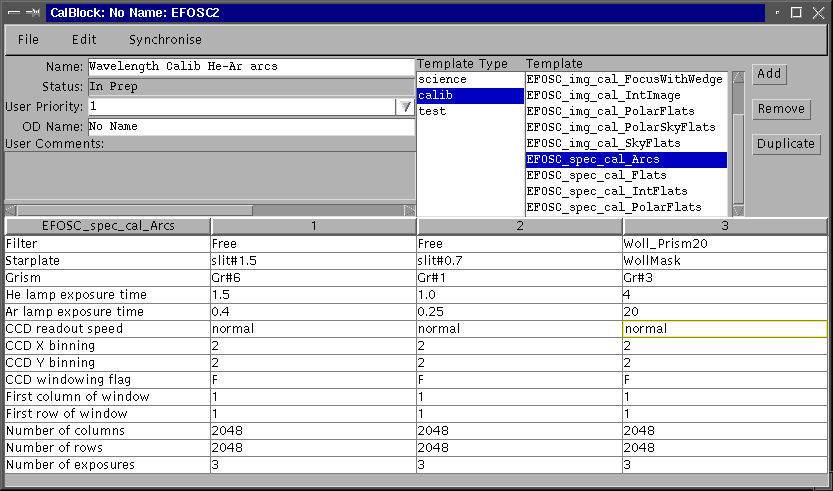833x491 pixels.
Task: Select EFOSC_spec_cal_Flats template
Action: (626, 175)
